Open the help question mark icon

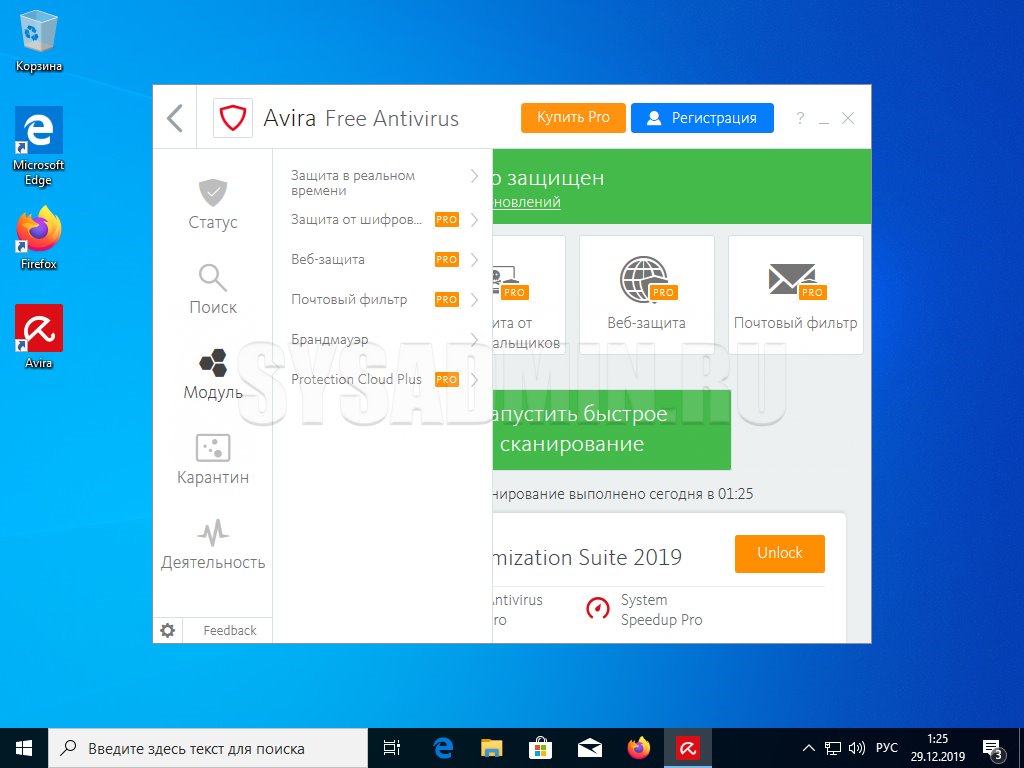tap(800, 118)
